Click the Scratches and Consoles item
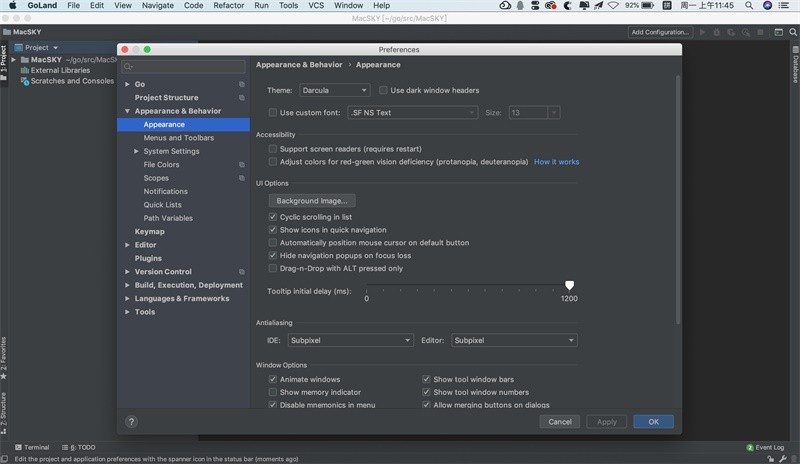Image resolution: width=800 pixels, height=464 pixels. tap(67, 81)
